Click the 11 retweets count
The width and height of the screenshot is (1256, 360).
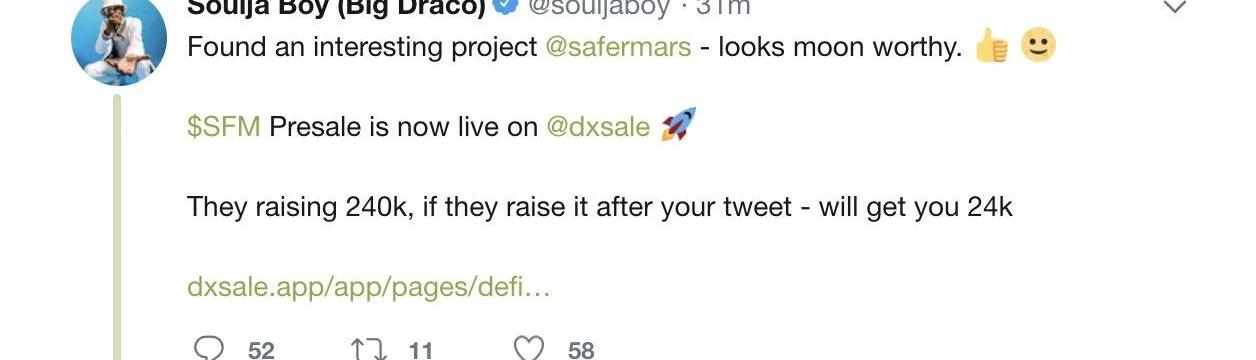(421, 350)
